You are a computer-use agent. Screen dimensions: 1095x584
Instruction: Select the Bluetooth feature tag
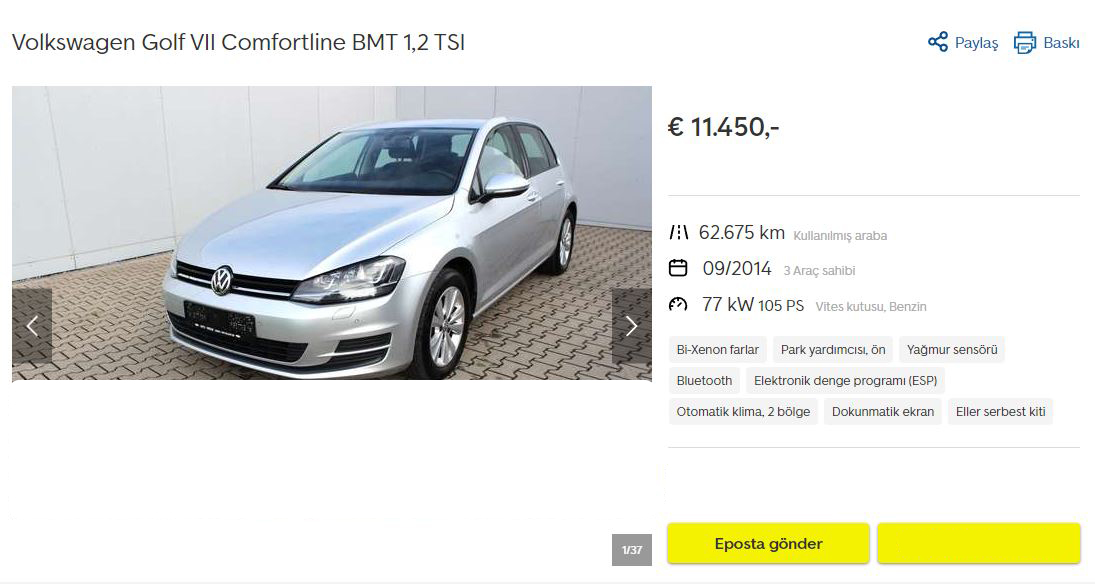pos(704,381)
